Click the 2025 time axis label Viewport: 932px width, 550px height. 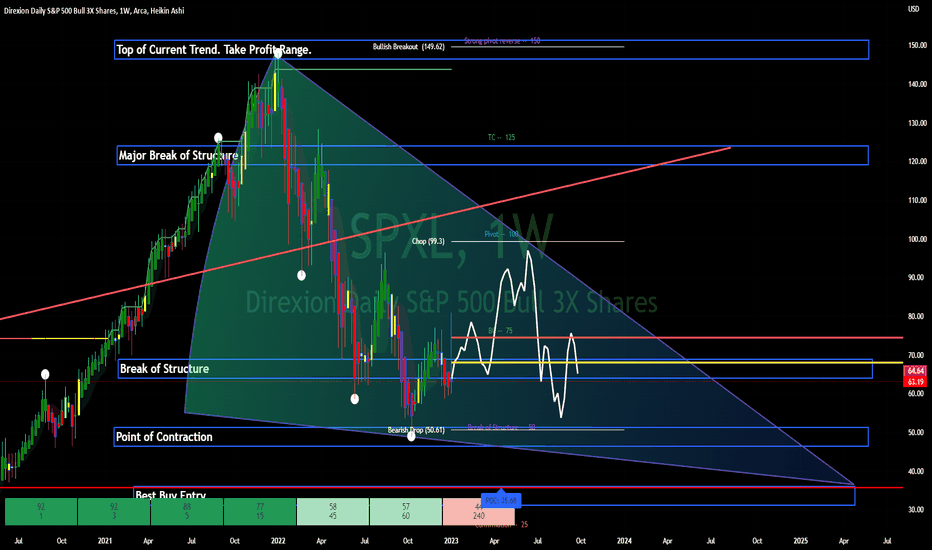[x=801, y=541]
